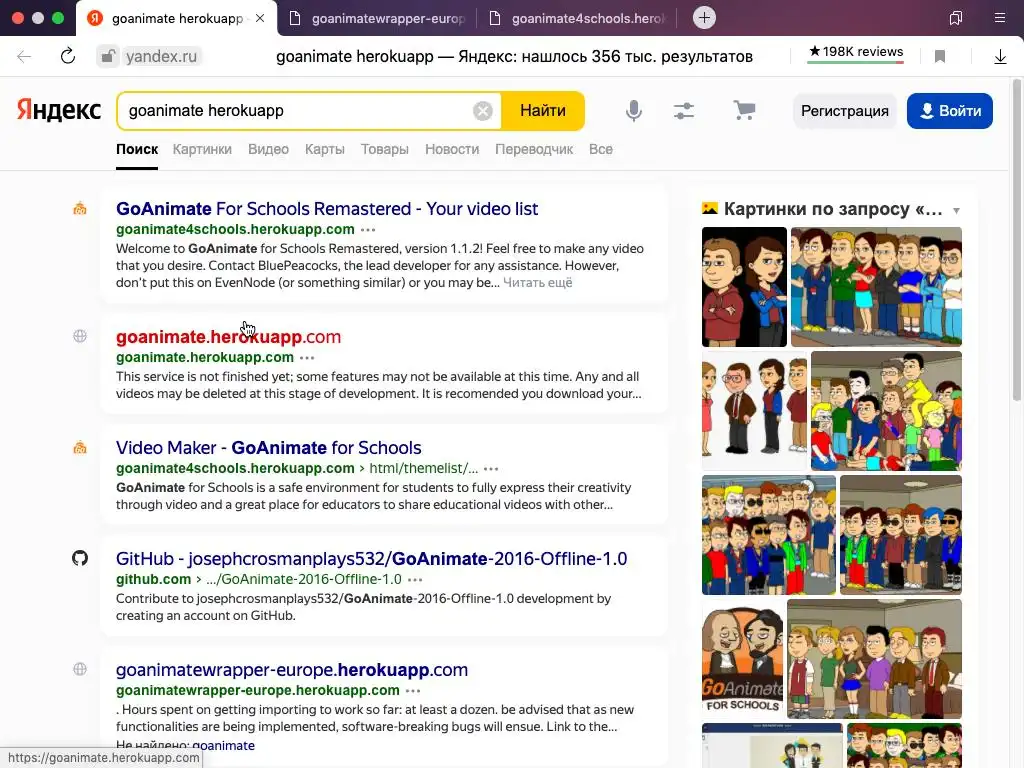Clear the search query with the X icon
Viewport: 1024px width, 768px height.
pyautogui.click(x=483, y=111)
